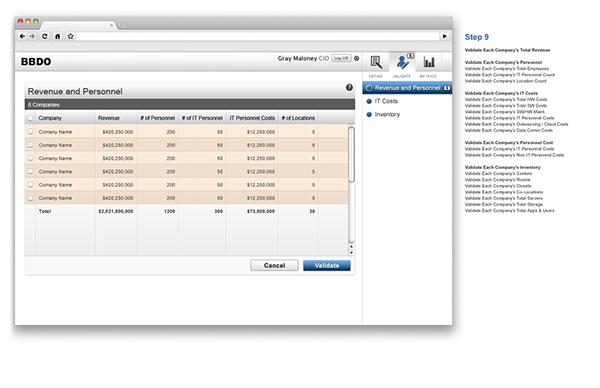600x388 pixels.
Task: Check the sixth Comany Name row checkbox
Action: click(x=30, y=198)
